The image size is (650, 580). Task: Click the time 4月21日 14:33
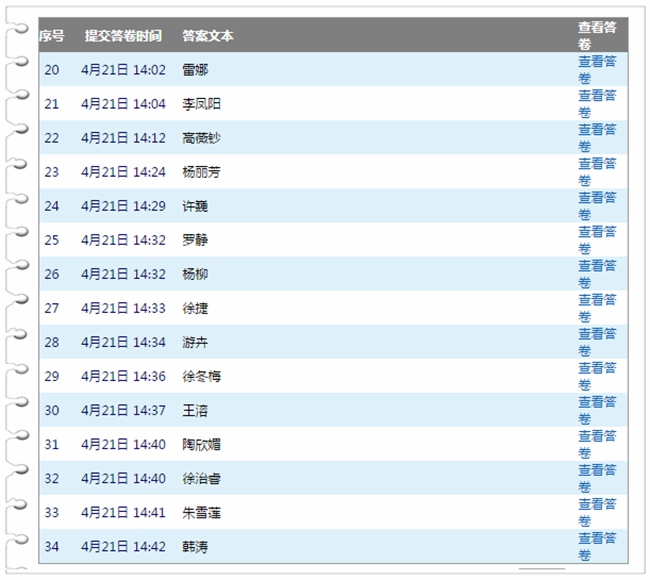(x=124, y=308)
